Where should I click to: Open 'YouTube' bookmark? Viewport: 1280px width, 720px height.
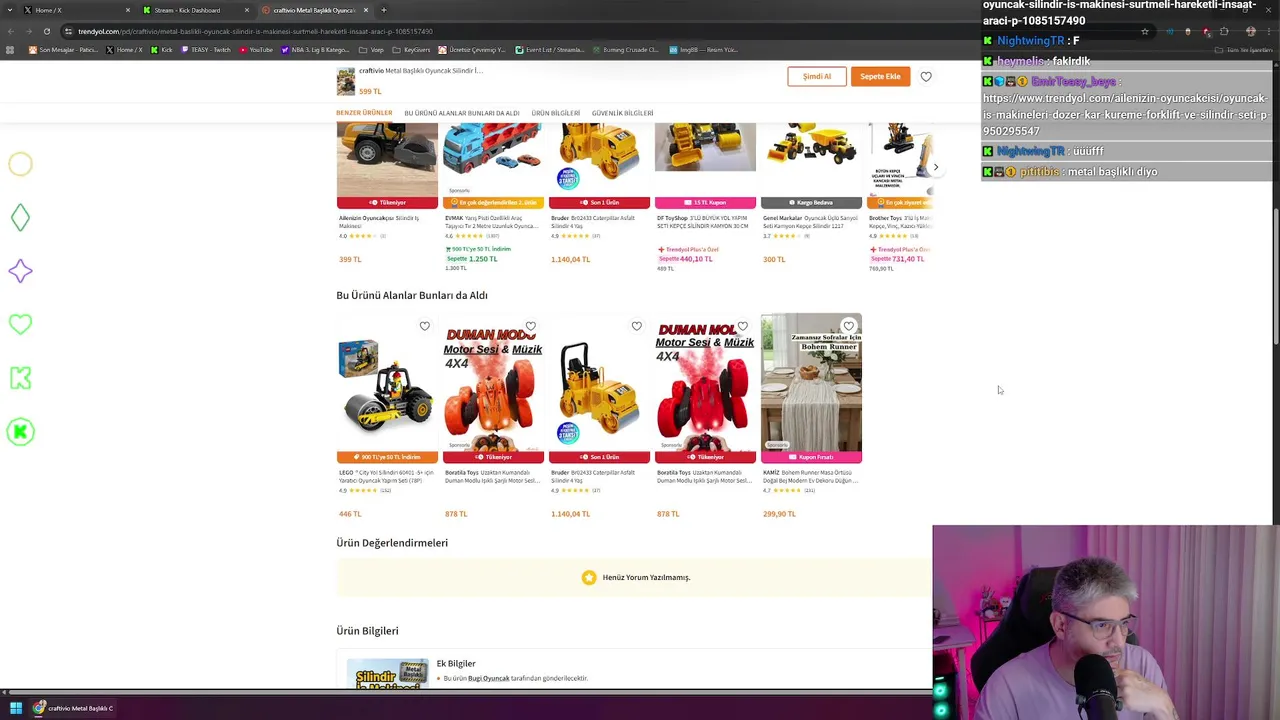click(x=255, y=50)
